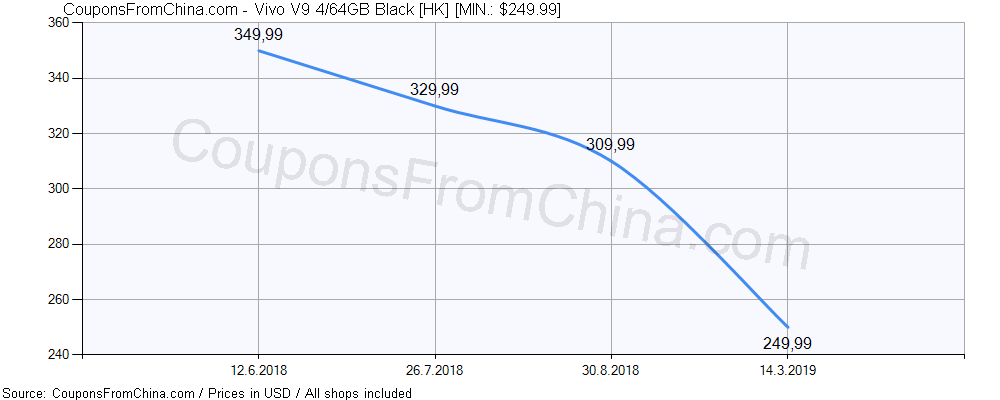
Task: Click the 329,99 data label
Action: click(x=434, y=89)
